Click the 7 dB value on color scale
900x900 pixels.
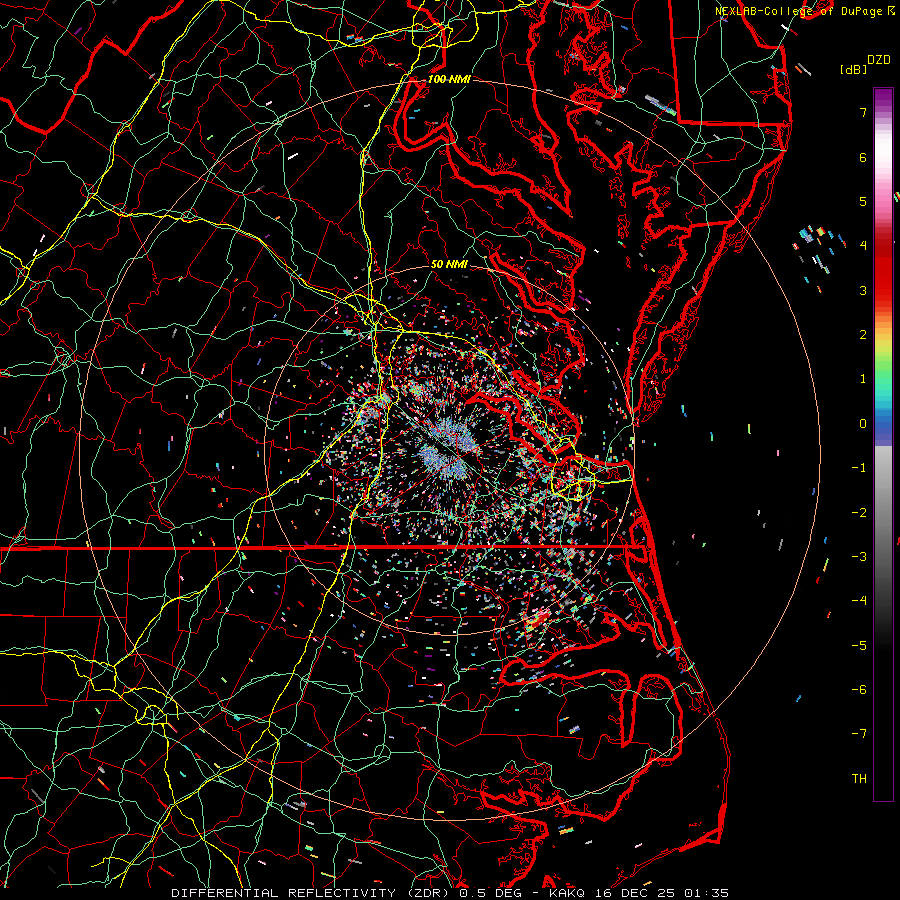point(863,112)
